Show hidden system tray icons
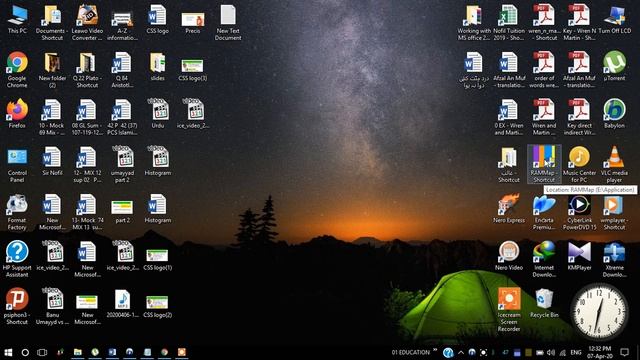The image size is (640, 360). pyautogui.click(x=461, y=352)
